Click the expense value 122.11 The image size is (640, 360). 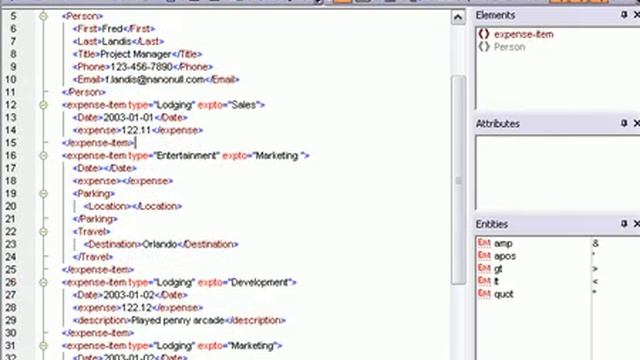(136, 130)
